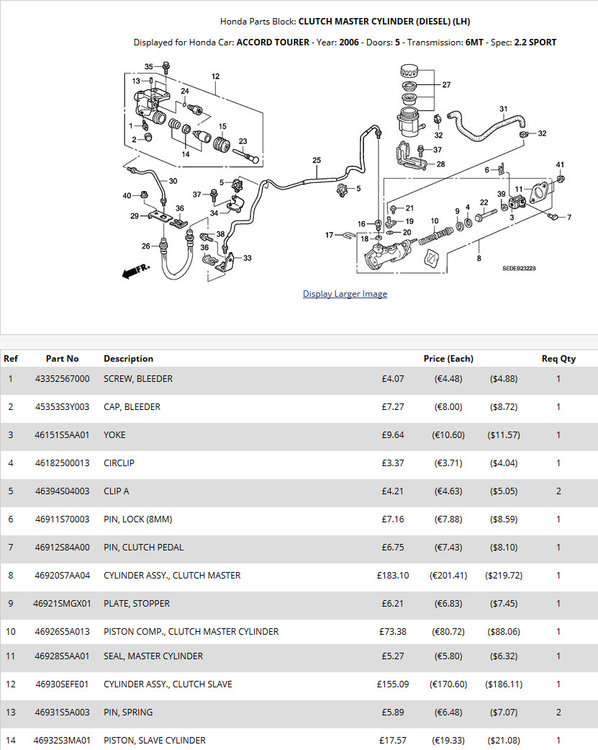Click the Part No column header

tap(62, 359)
